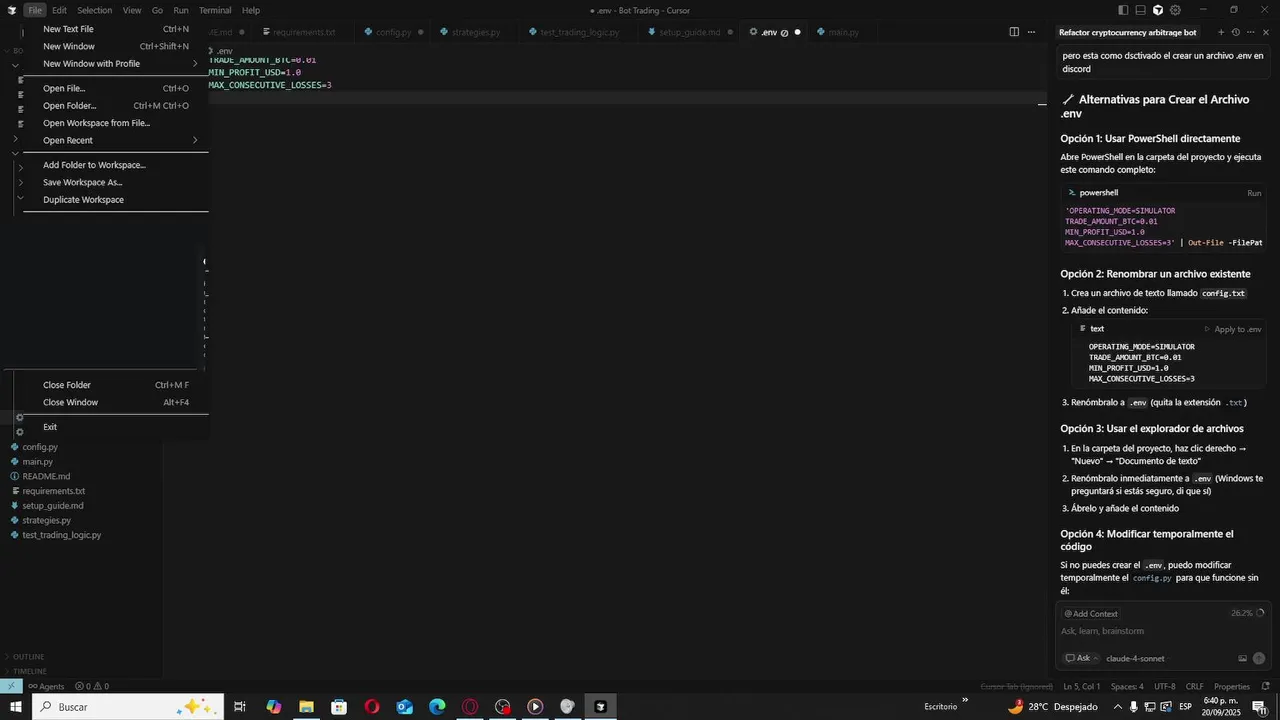This screenshot has height=720, width=1280.
Task: Toggle primary sidebar layout icon in title bar
Action: tap(1123, 10)
